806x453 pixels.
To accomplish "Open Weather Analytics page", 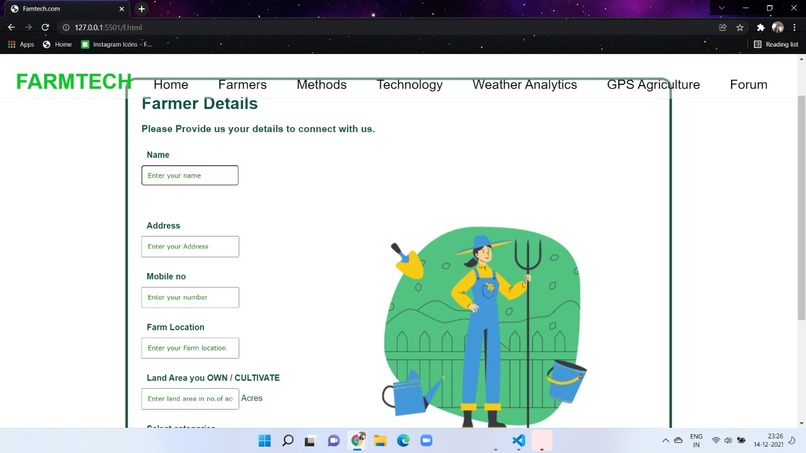I will 524,84.
